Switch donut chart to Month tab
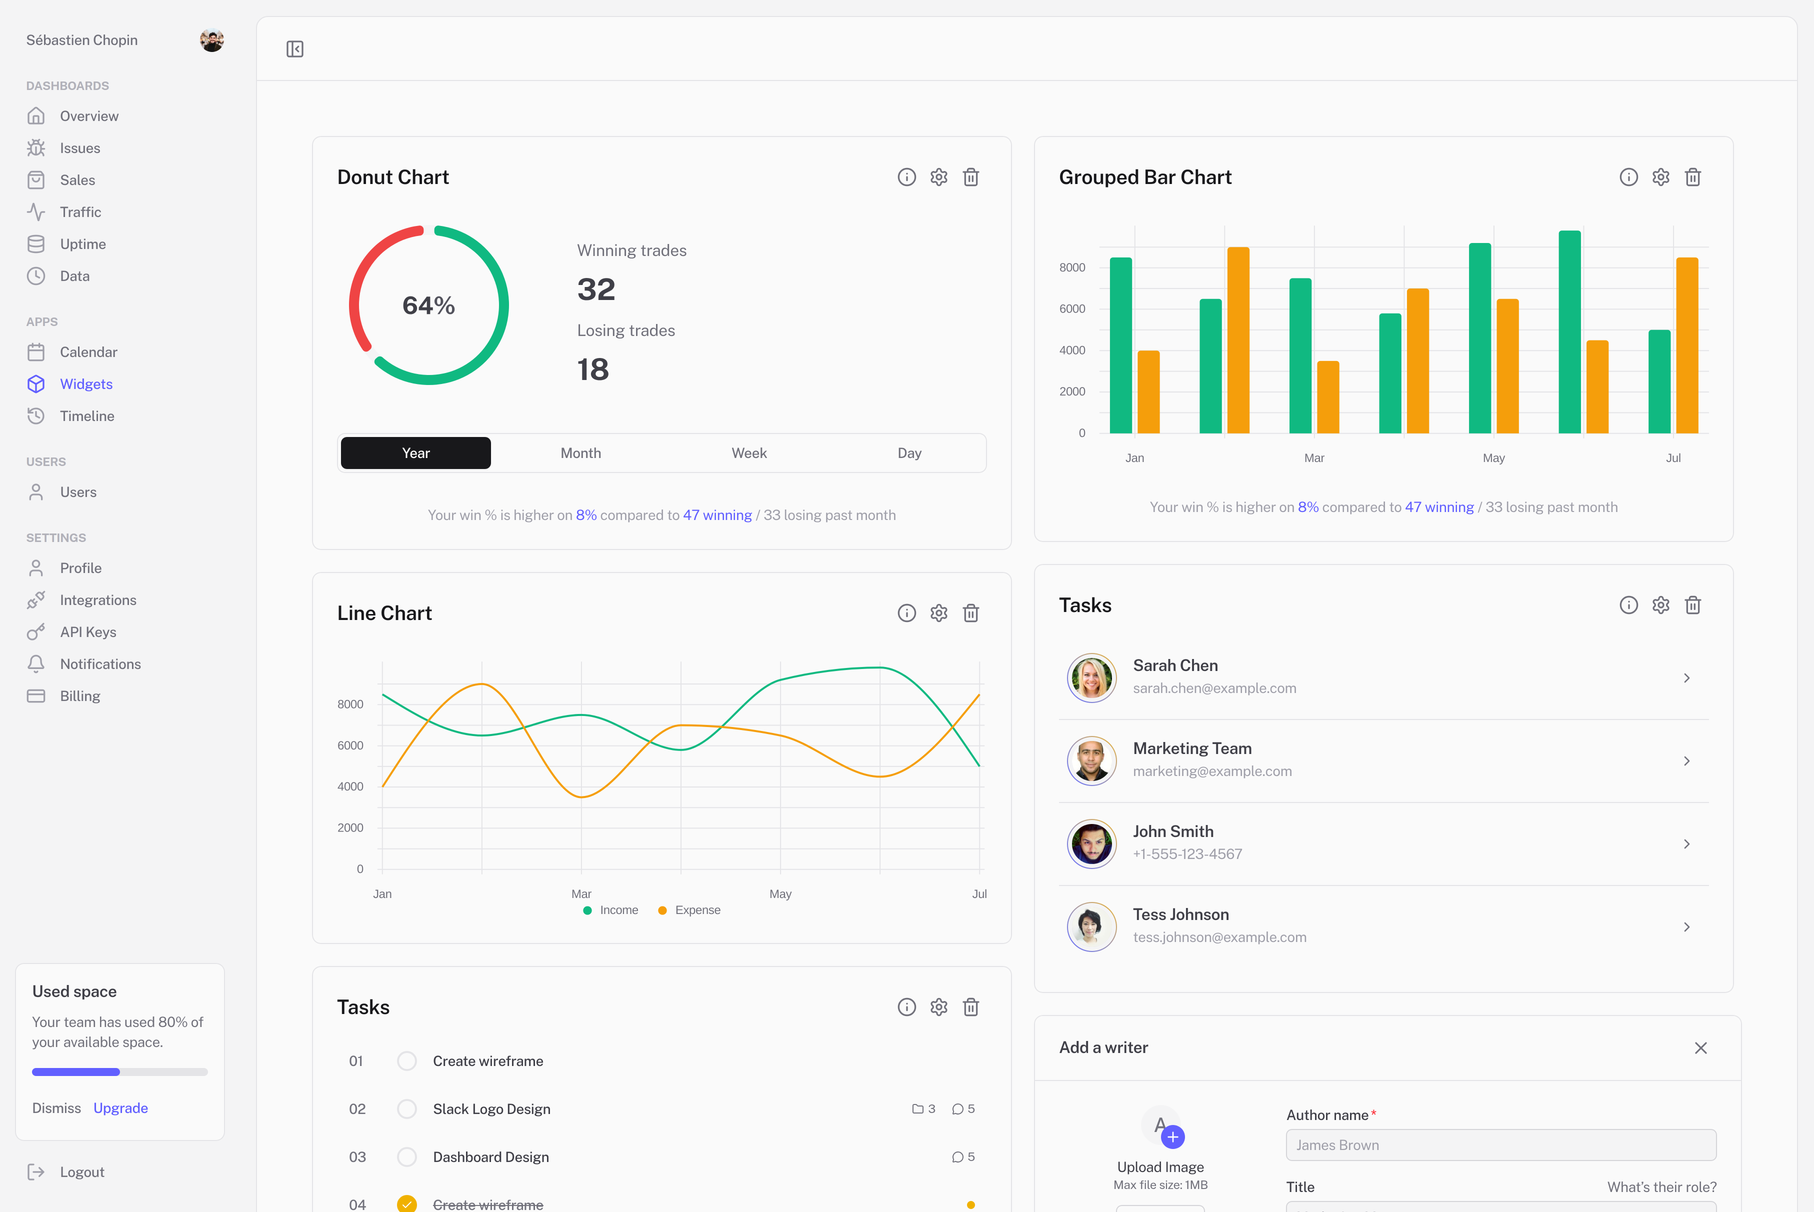Screen dimensions: 1814x1212 coord(580,453)
